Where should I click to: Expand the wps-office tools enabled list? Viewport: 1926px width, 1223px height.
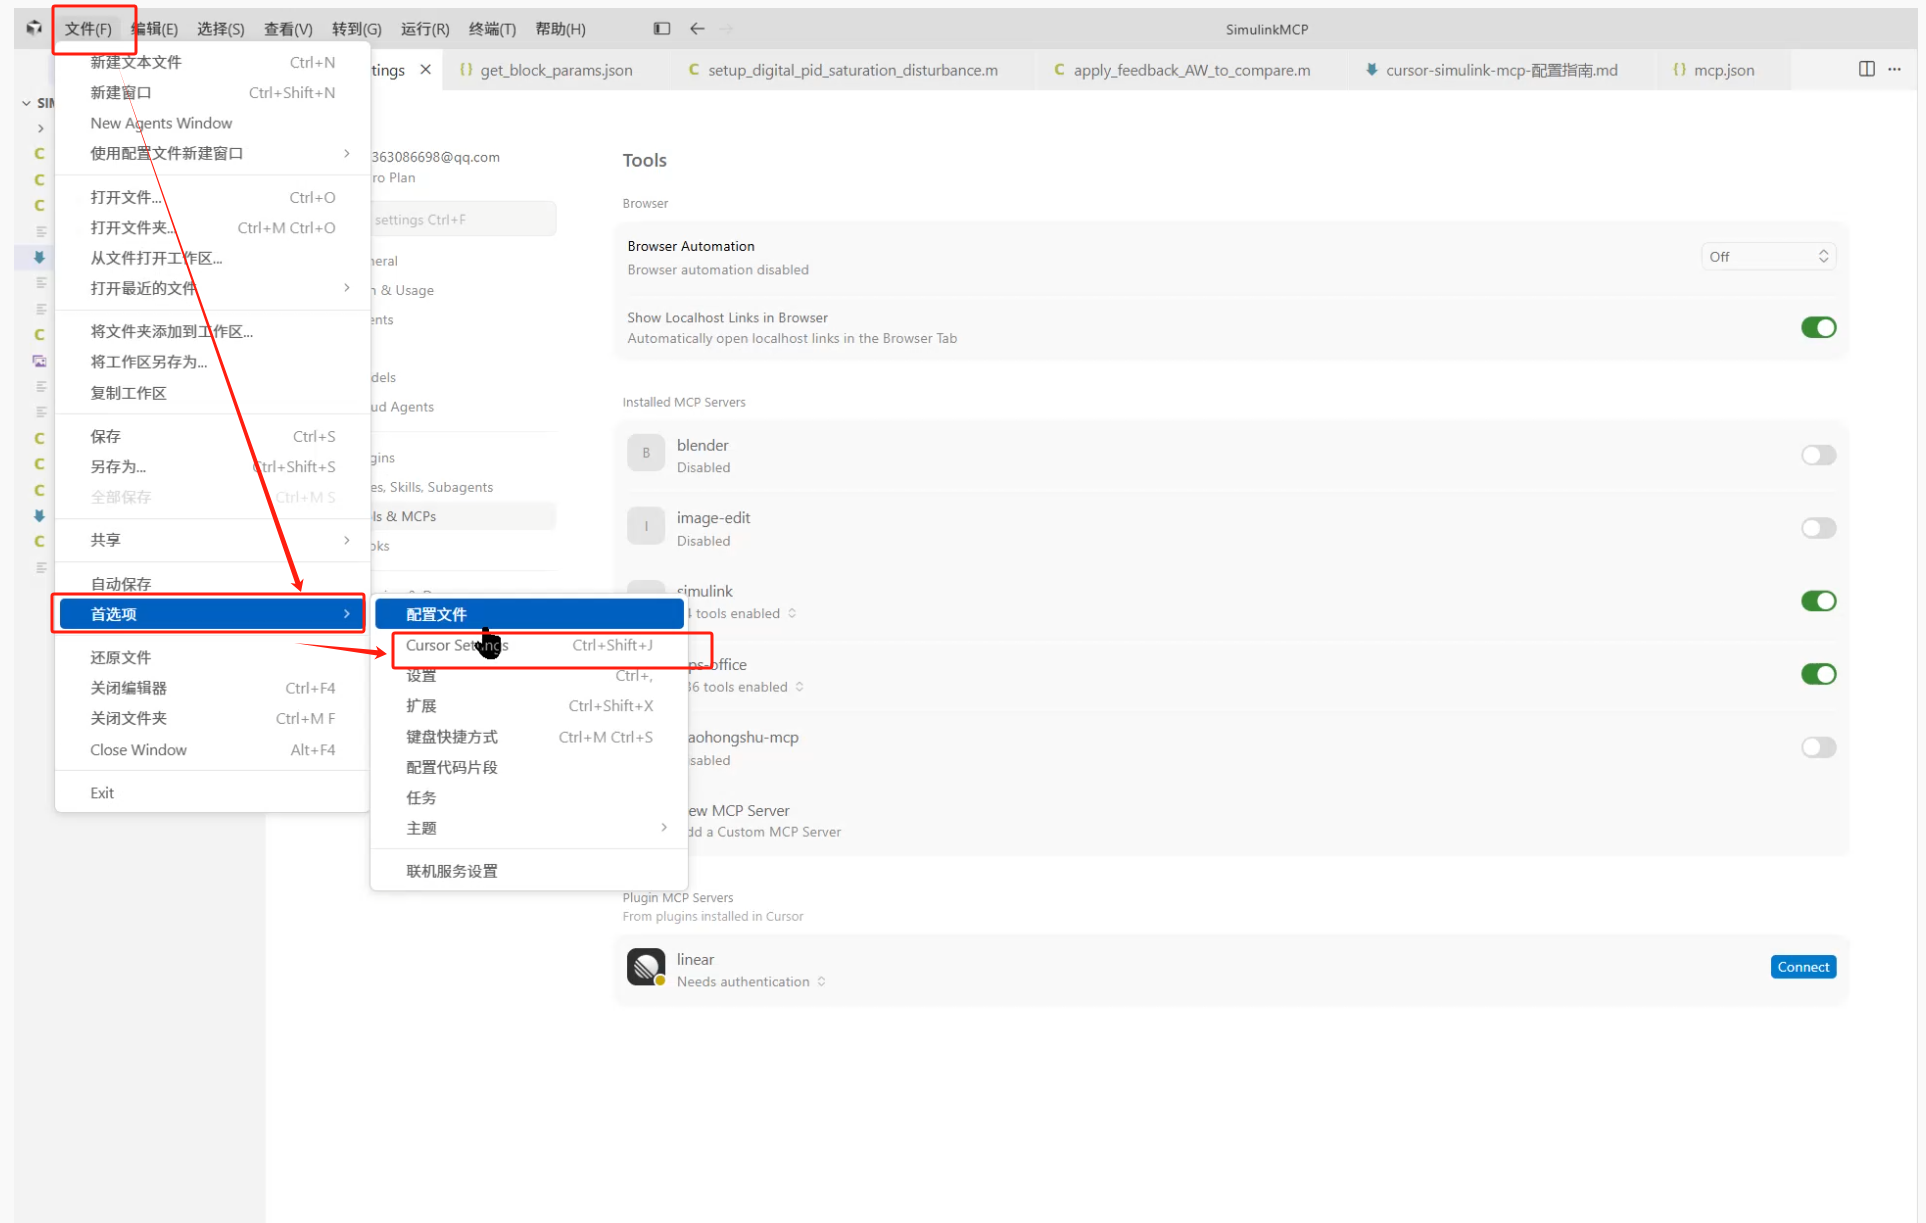[x=799, y=687]
